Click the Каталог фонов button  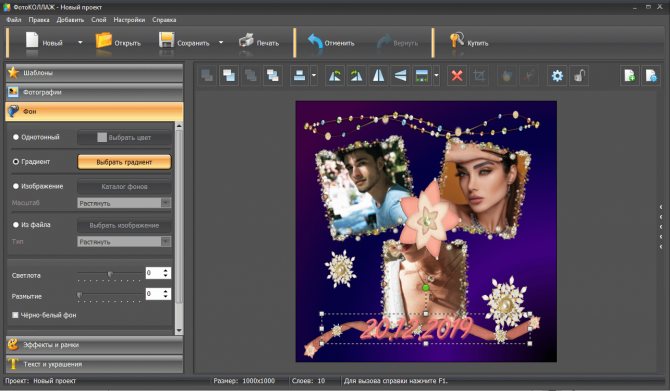[124, 187]
